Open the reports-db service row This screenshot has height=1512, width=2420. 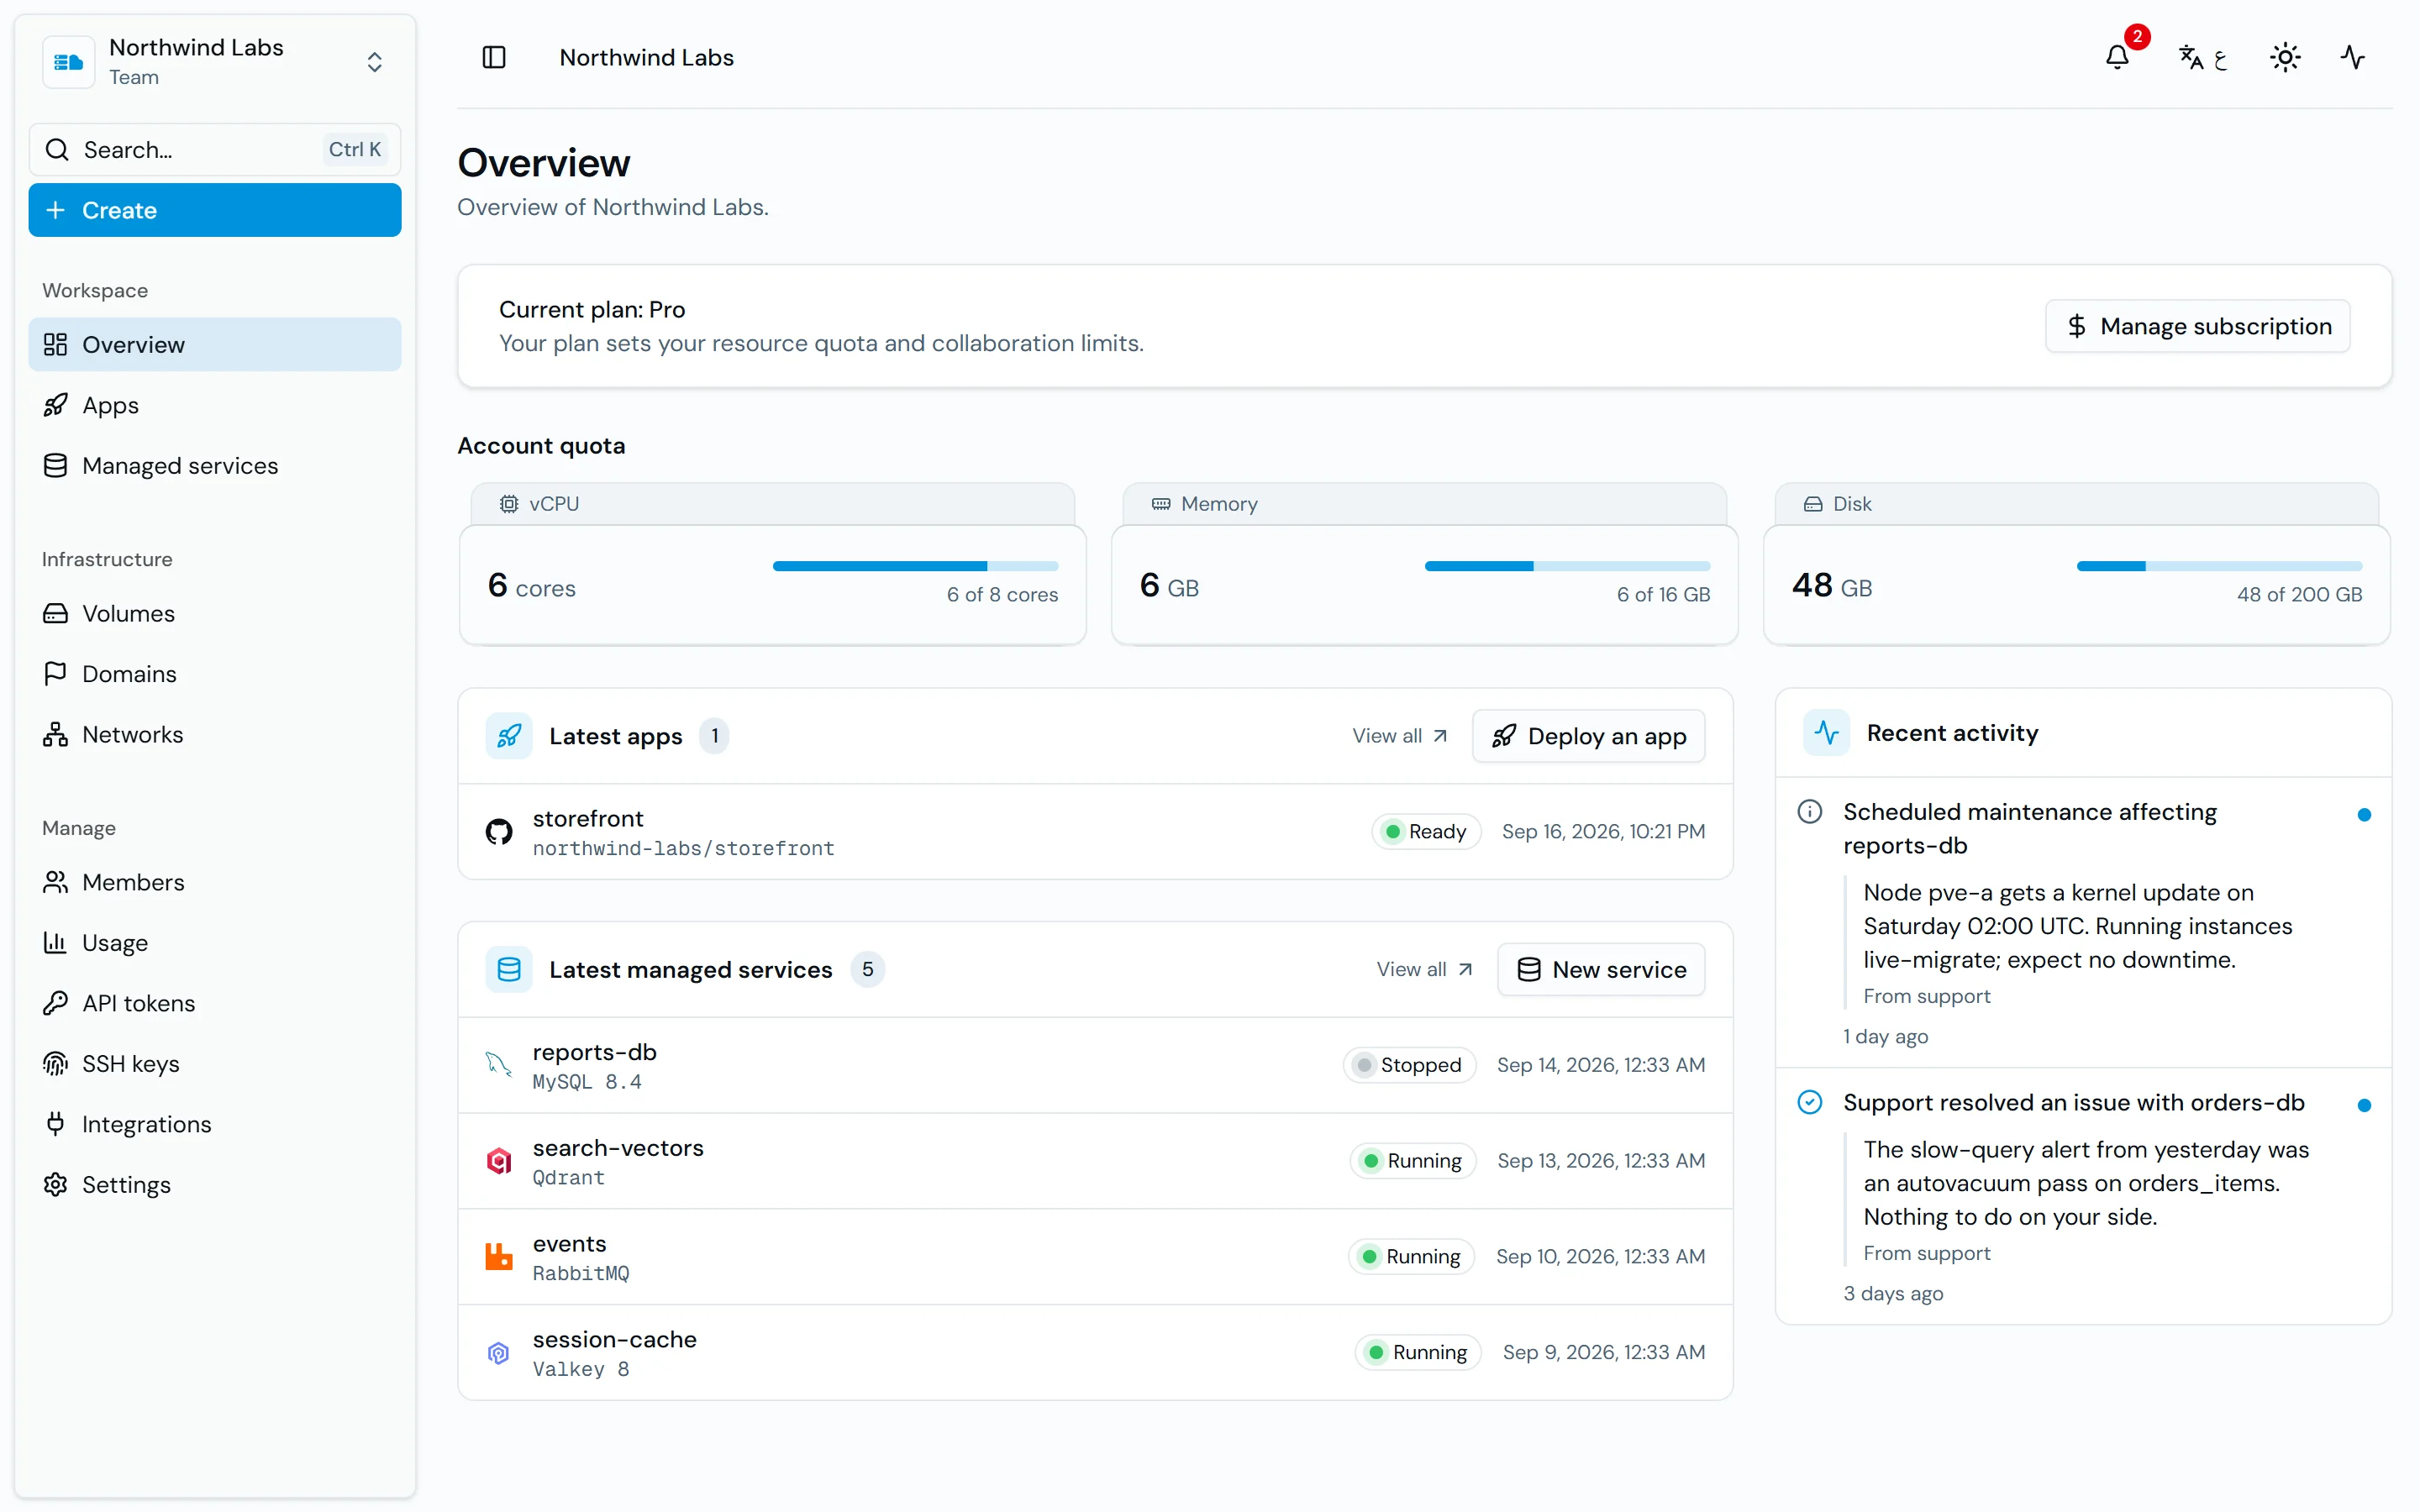click(1095, 1065)
